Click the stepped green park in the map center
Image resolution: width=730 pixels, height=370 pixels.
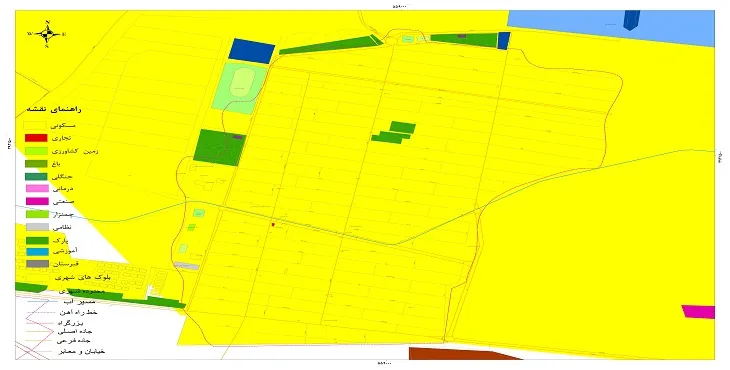click(x=394, y=133)
